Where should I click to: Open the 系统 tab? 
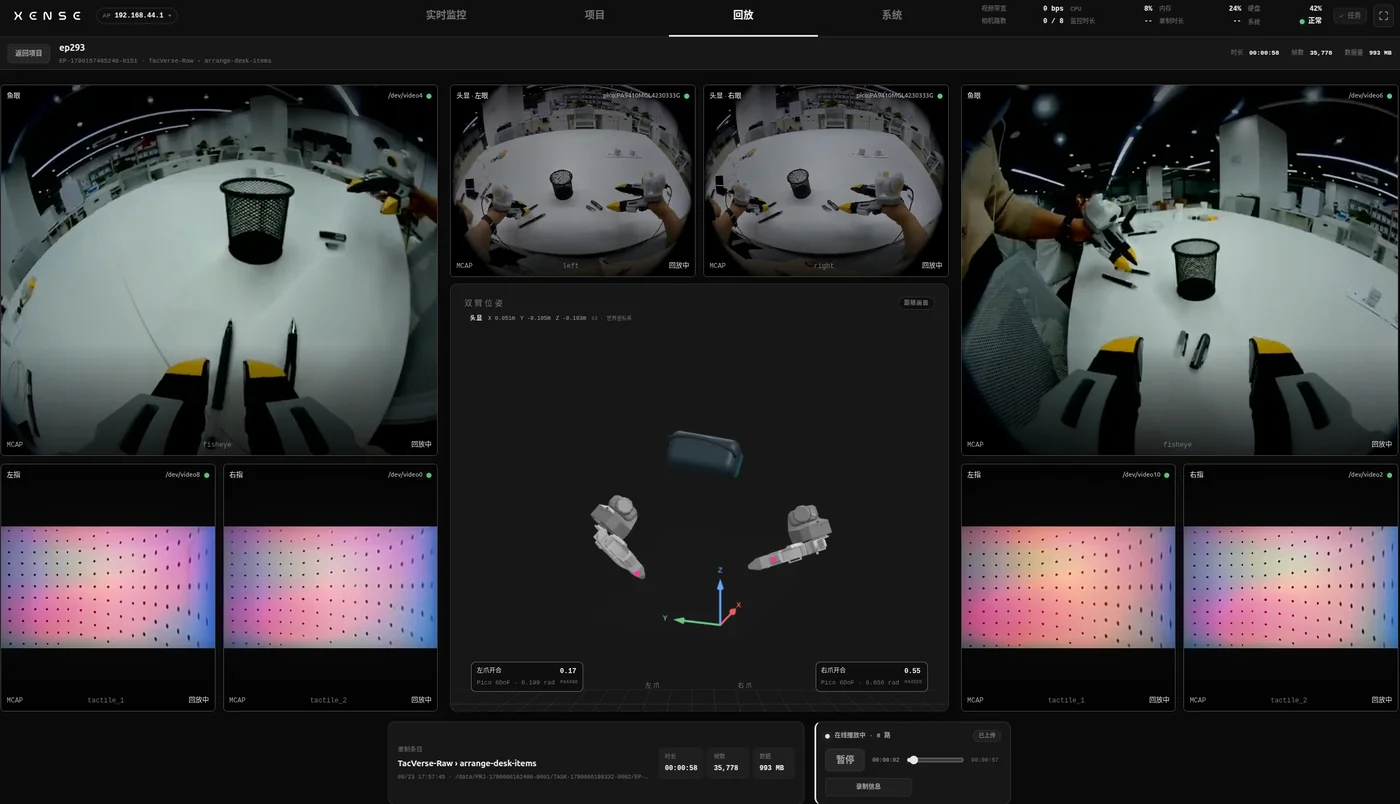pos(892,15)
